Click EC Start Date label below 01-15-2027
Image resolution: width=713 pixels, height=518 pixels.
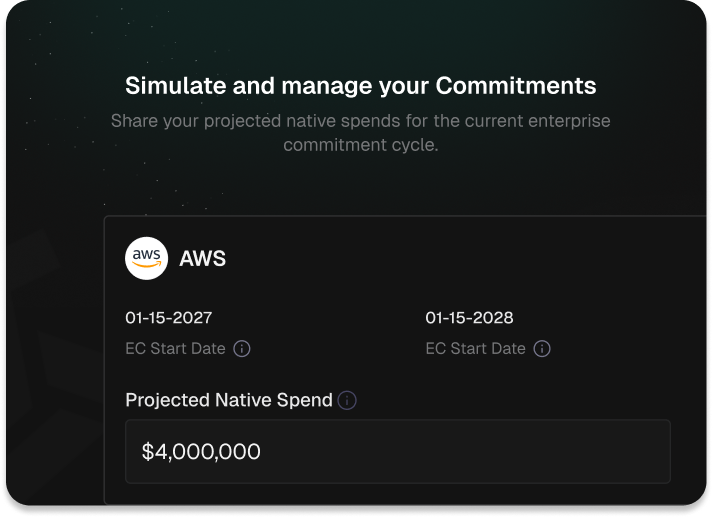coord(175,349)
